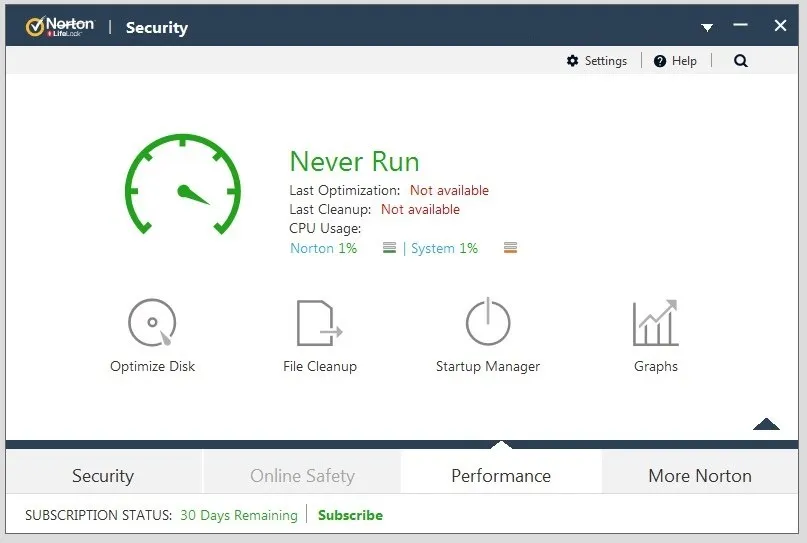Close the Norton Security window
The image size is (807, 543).
[780, 25]
